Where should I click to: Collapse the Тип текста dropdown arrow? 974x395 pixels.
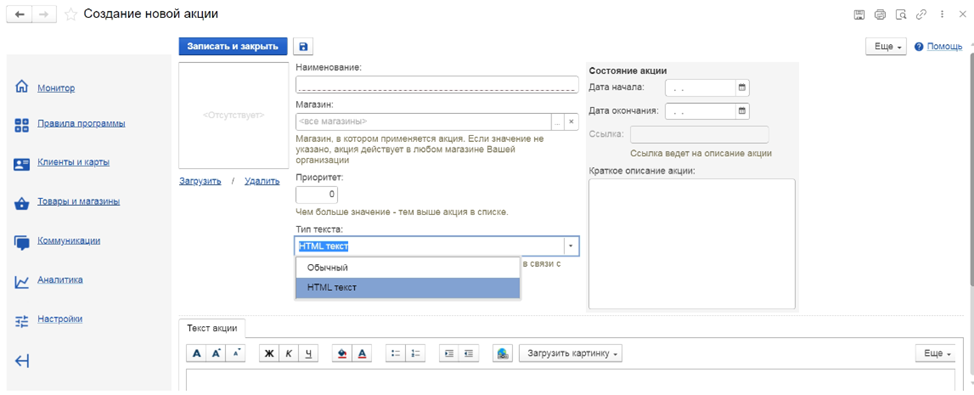(571, 246)
